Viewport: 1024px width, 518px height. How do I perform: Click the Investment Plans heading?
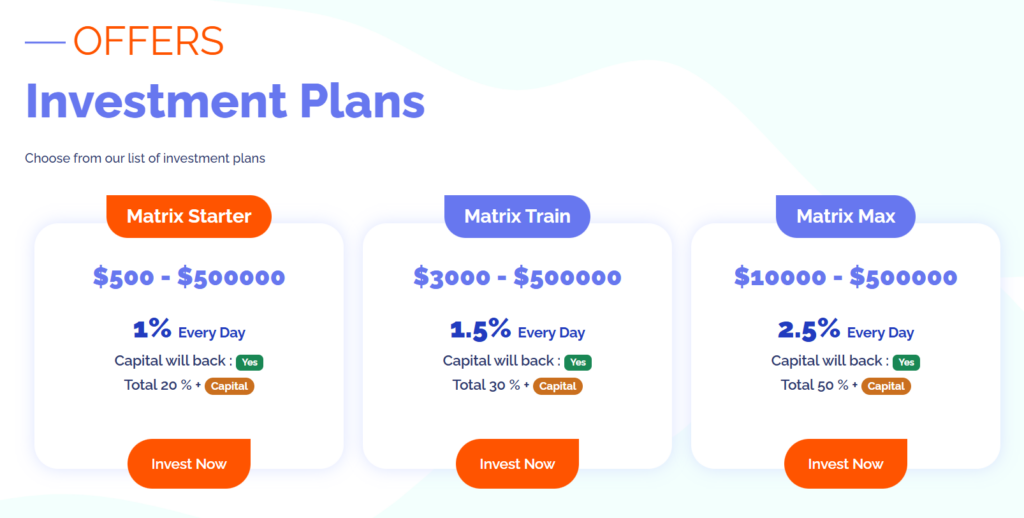[x=225, y=102]
